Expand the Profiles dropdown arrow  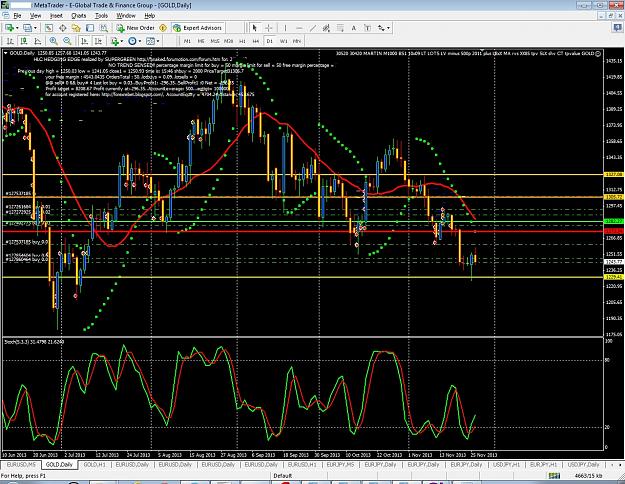[x=35, y=28]
